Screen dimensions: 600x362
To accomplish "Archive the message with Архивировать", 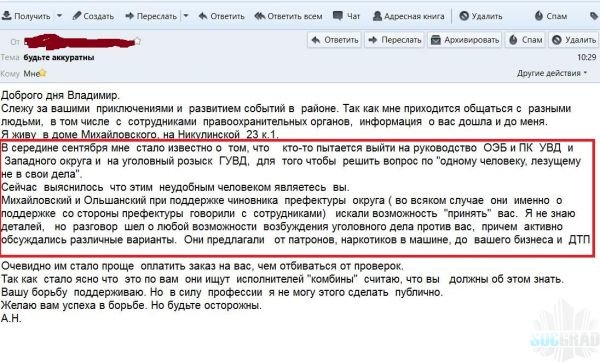I will point(465,40).
